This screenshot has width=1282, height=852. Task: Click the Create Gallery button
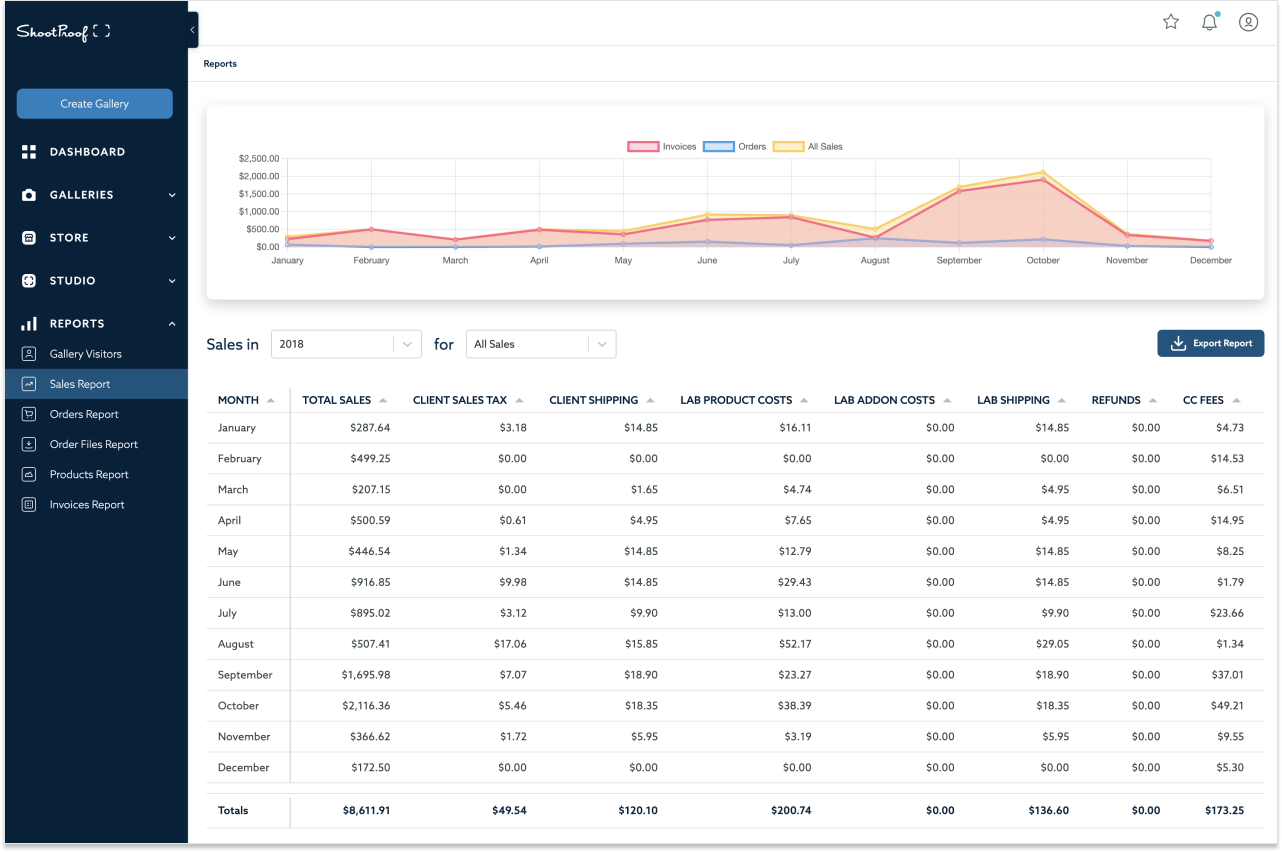click(x=94, y=104)
